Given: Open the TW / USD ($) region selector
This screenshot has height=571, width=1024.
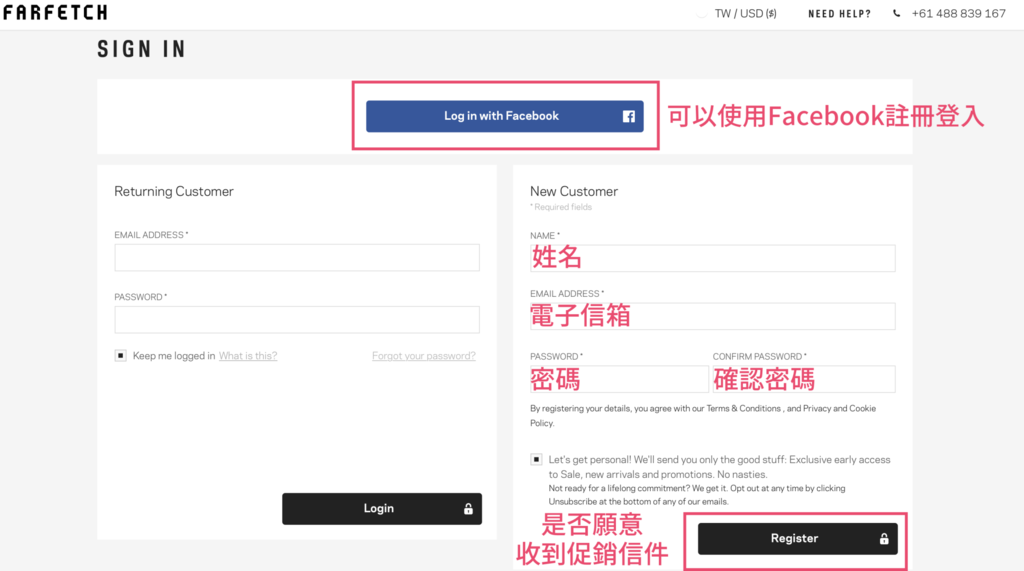Looking at the screenshot, I should coord(745,14).
